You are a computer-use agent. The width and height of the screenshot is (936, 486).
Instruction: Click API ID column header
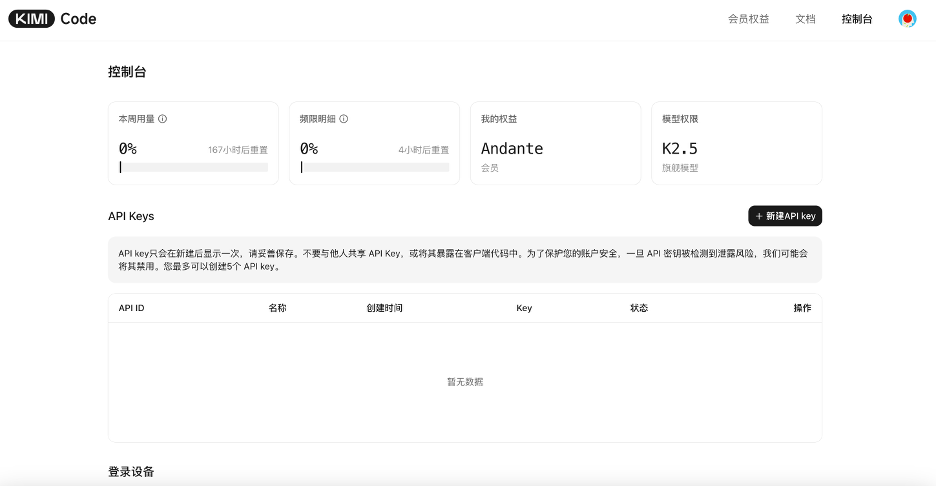click(131, 308)
